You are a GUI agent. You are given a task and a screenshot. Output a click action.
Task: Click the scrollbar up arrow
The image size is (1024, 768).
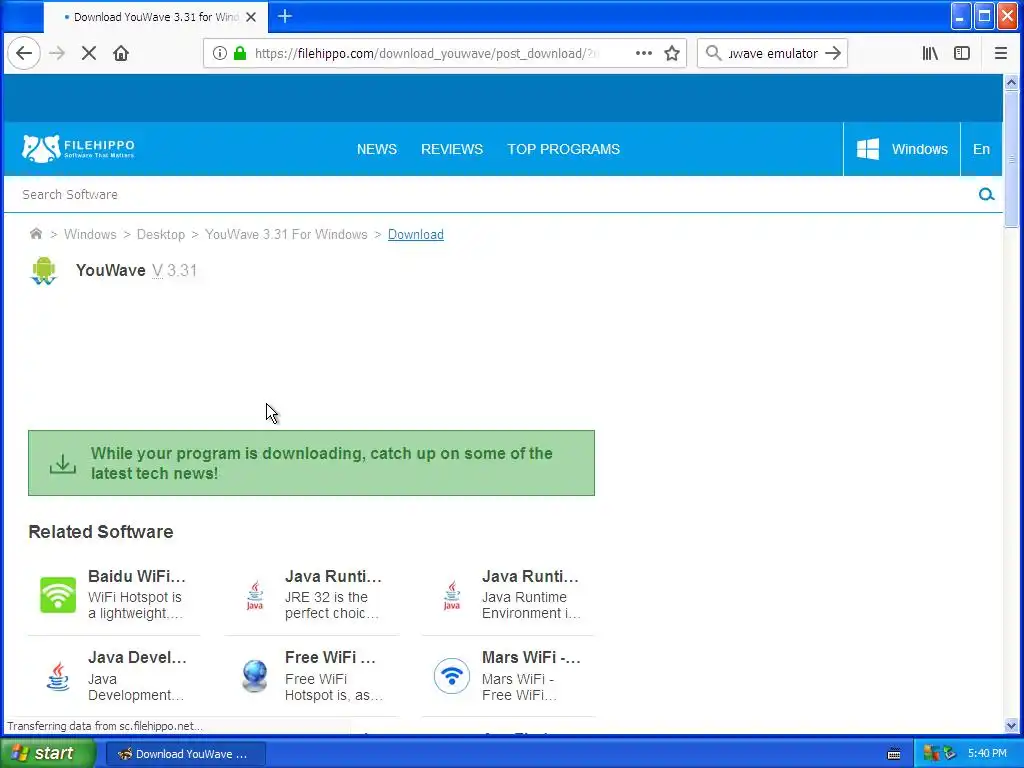coord(1011,82)
